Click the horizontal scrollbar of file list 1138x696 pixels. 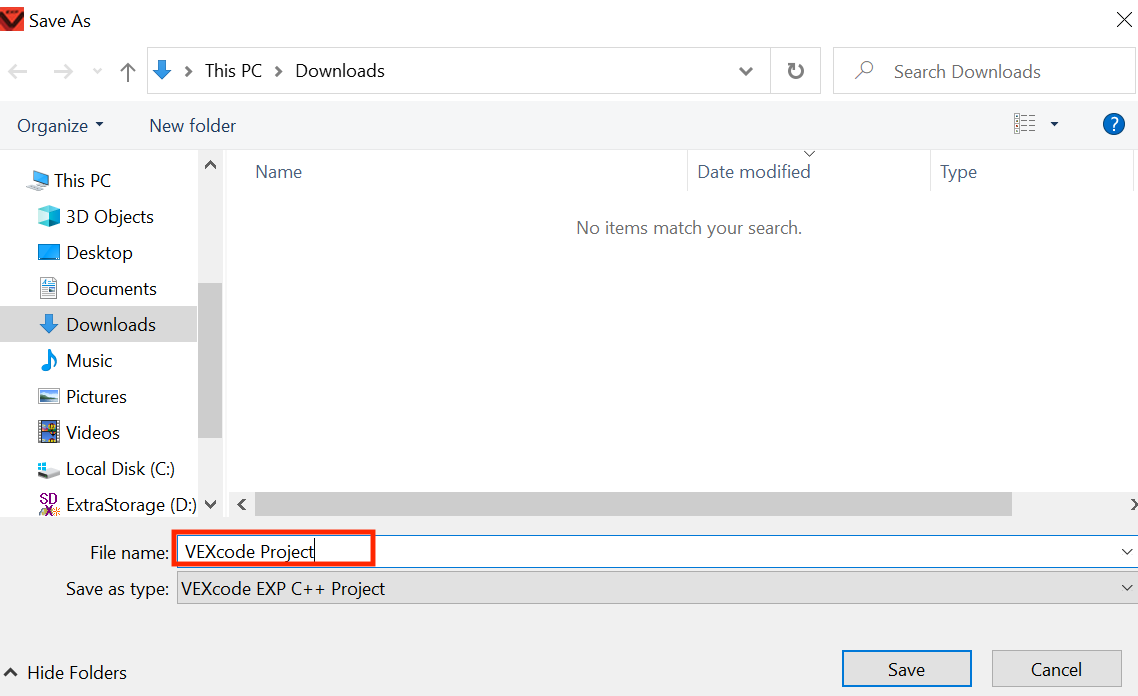click(x=633, y=504)
